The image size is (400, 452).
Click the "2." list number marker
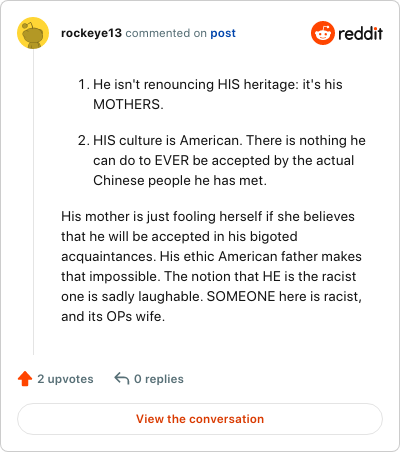pos(84,140)
